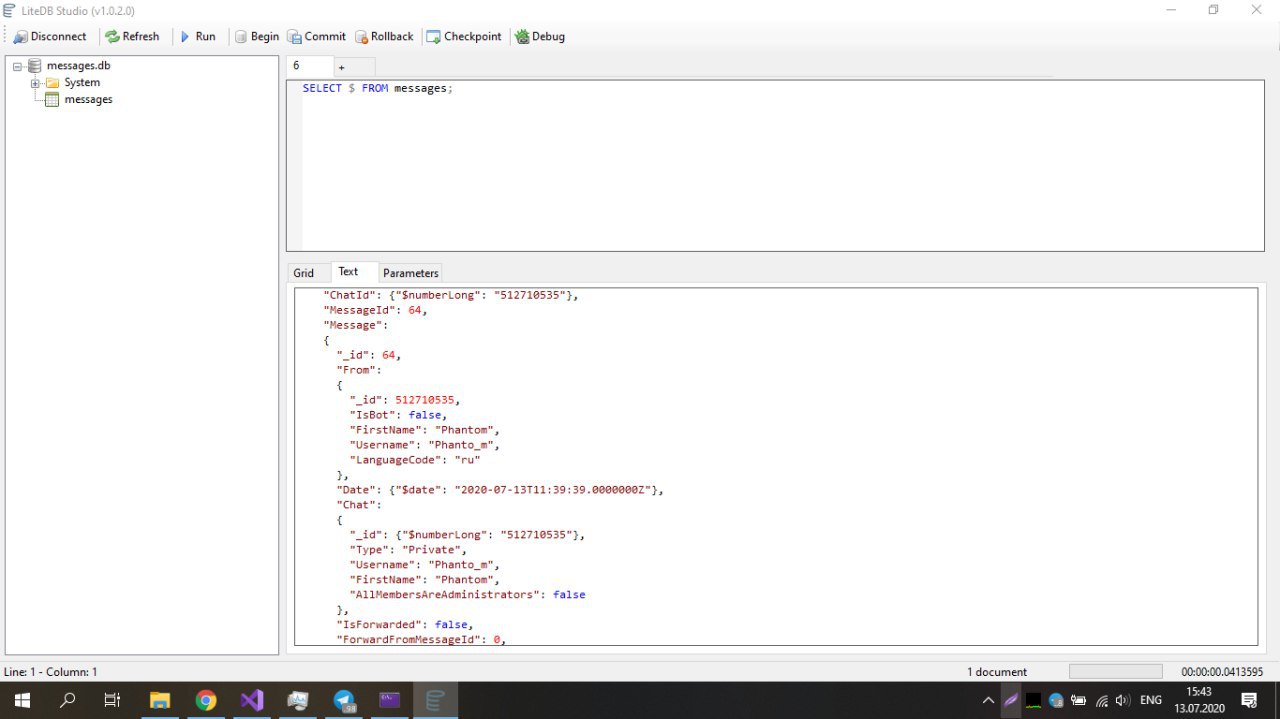Viewport: 1280px width, 719px height.
Task: Commit the current transaction
Action: tap(316, 36)
